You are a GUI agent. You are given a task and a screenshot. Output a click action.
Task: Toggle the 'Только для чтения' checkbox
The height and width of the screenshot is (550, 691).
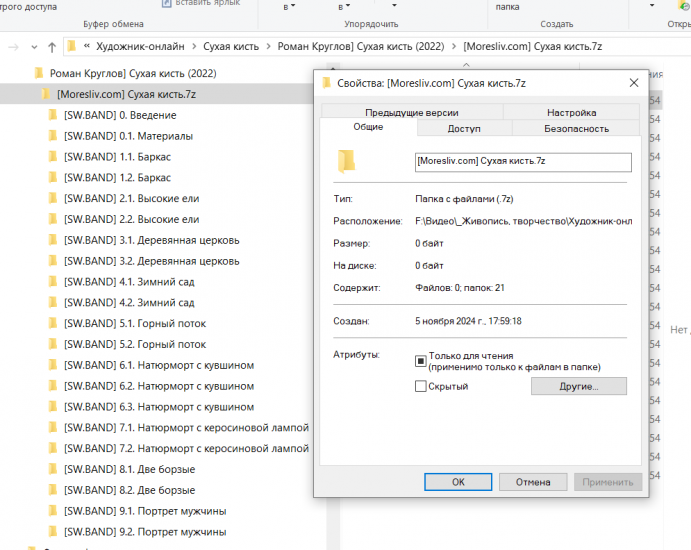[421, 357]
